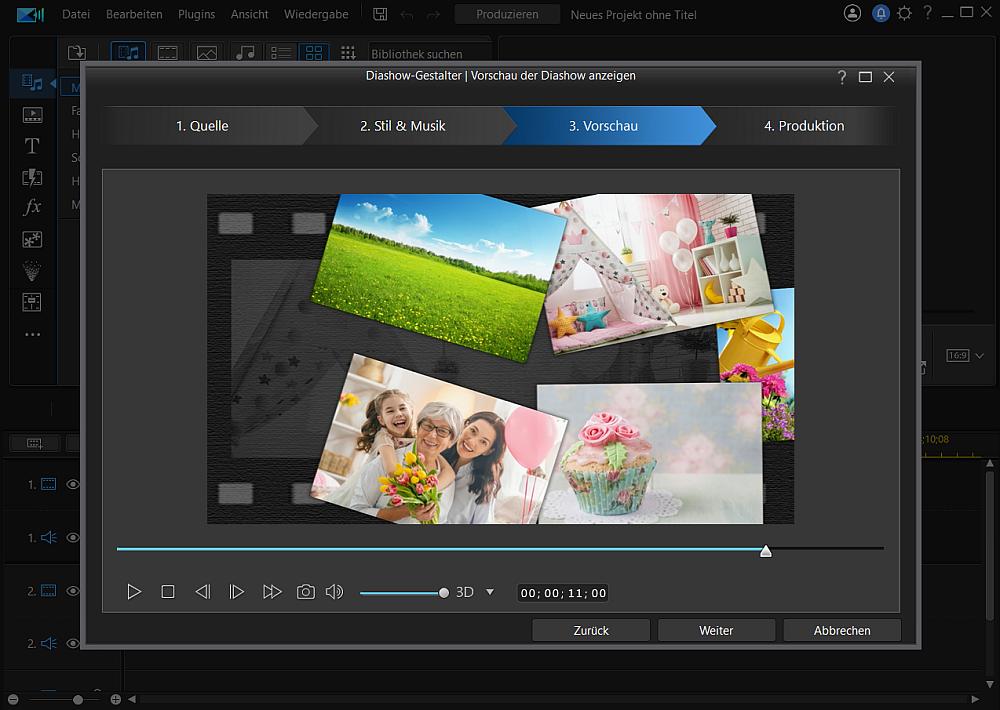Open the fx effects room
The height and width of the screenshot is (710, 1000).
click(32, 207)
